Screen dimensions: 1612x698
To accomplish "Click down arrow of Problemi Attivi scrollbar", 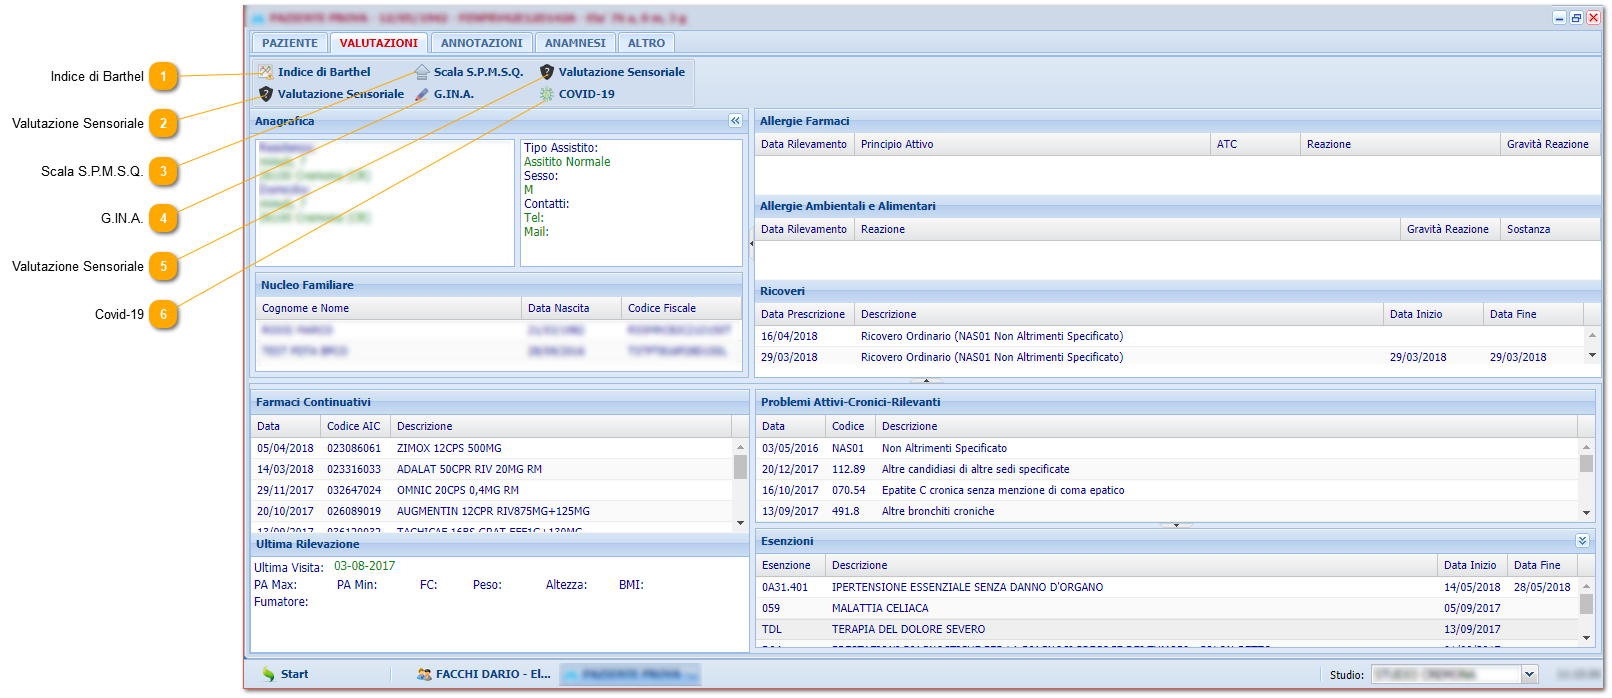I will click(x=1586, y=512).
